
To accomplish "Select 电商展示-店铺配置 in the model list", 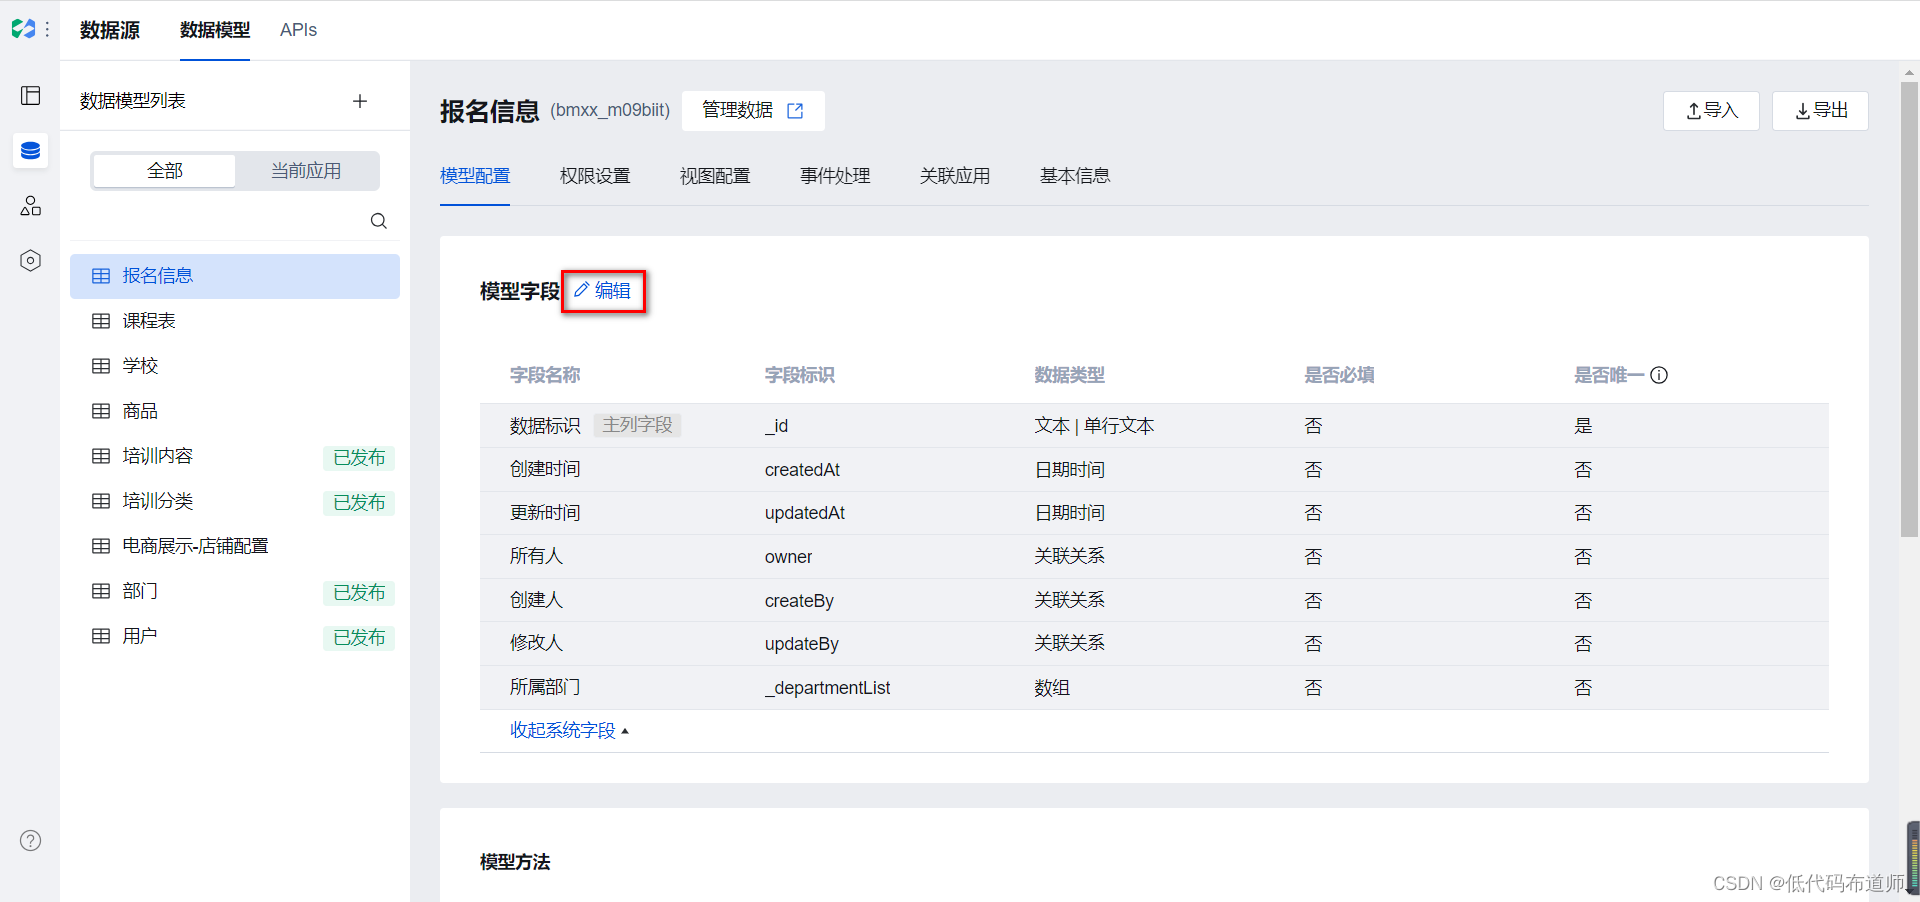I will 235,546.
